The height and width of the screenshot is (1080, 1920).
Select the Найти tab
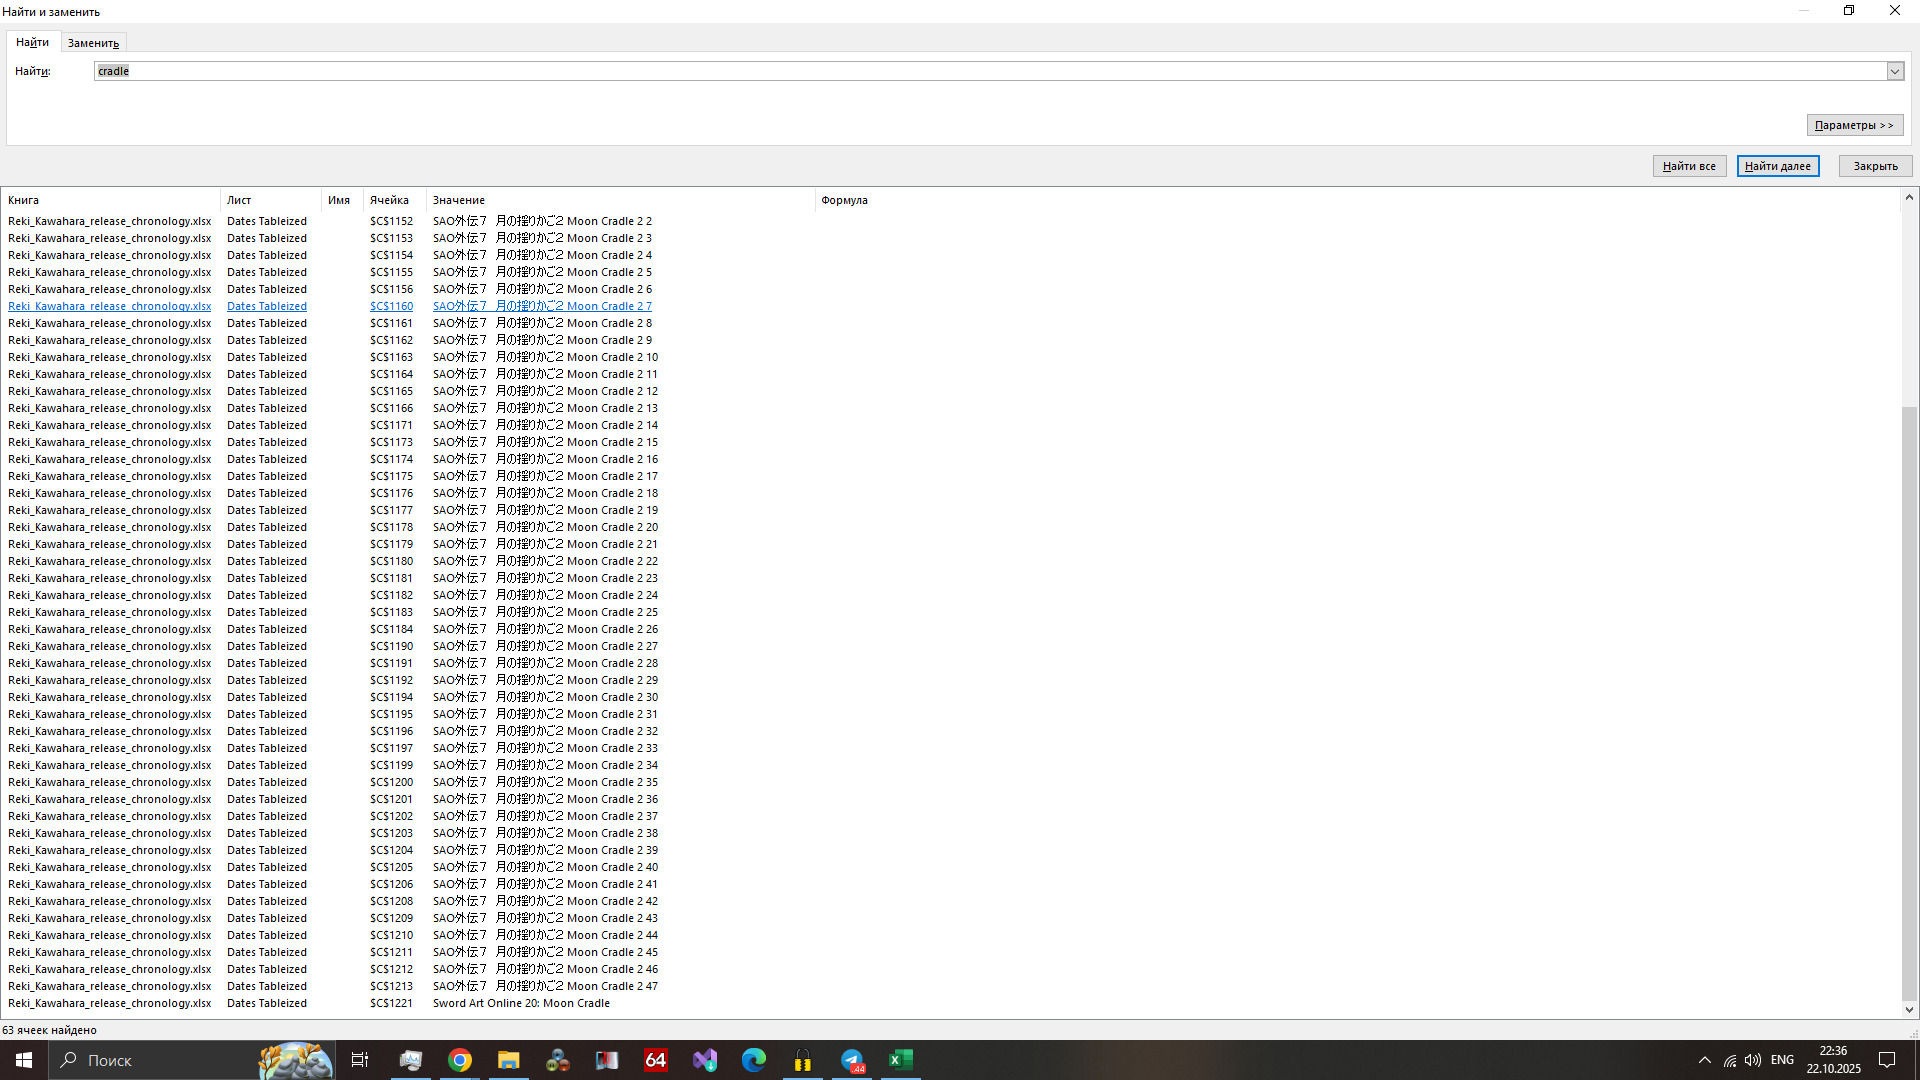coord(32,42)
